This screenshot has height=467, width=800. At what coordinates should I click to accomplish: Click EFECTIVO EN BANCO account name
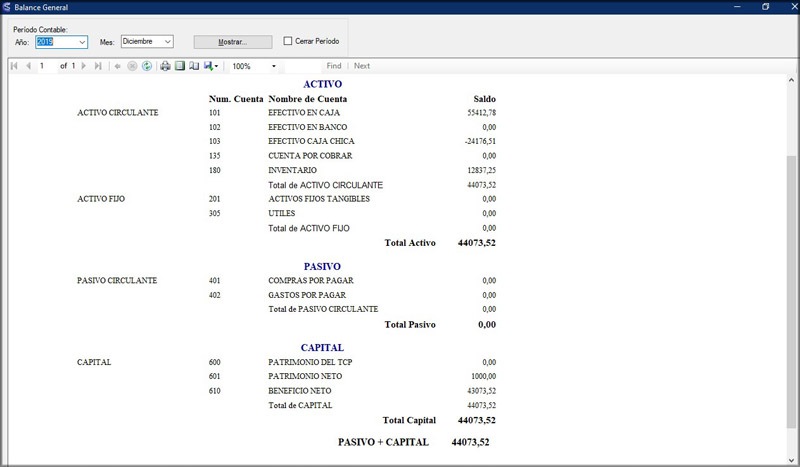[308, 127]
